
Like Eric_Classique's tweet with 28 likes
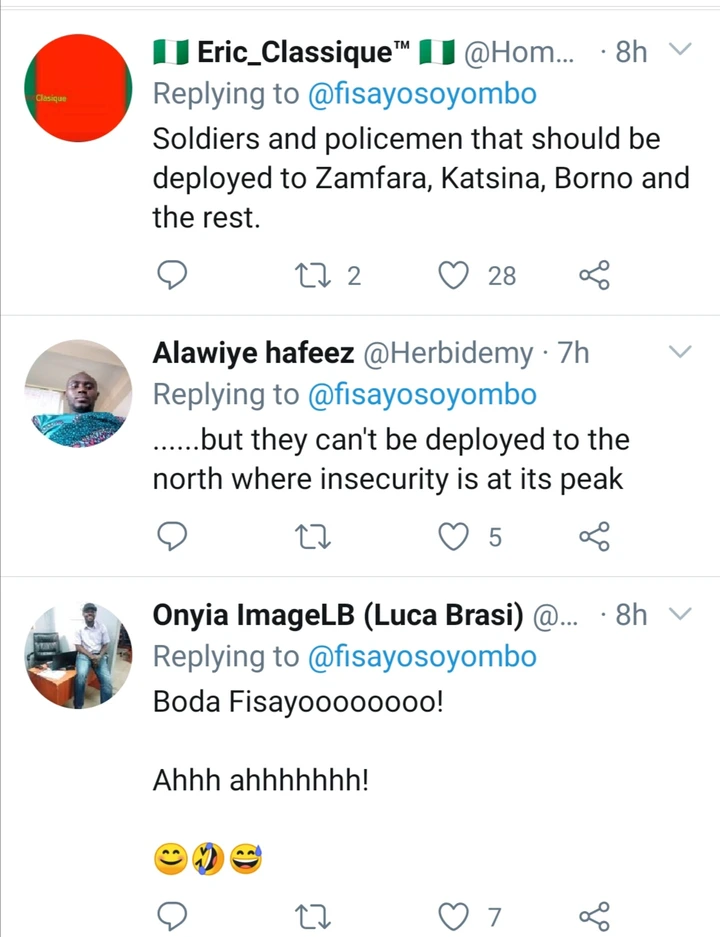[456, 275]
